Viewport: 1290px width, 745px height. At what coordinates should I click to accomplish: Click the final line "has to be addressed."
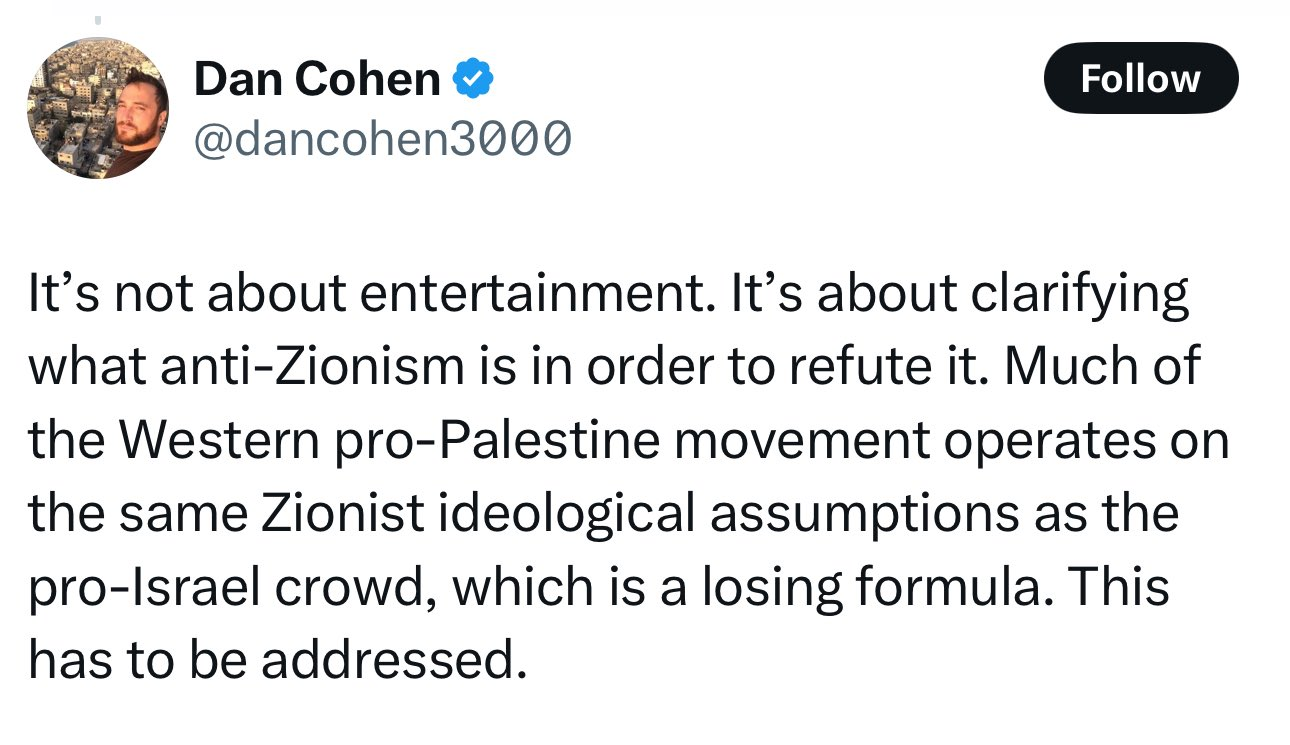tap(277, 659)
